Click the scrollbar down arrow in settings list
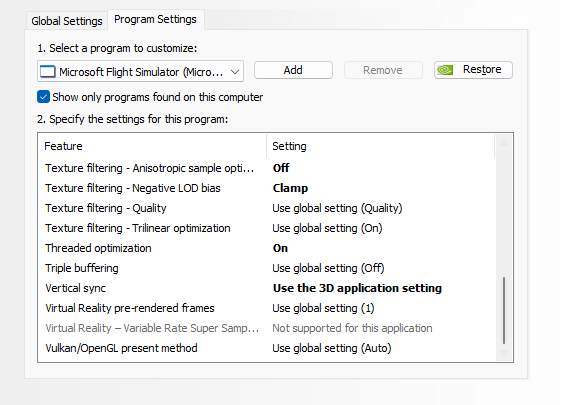The width and height of the screenshot is (562, 405). [504, 353]
